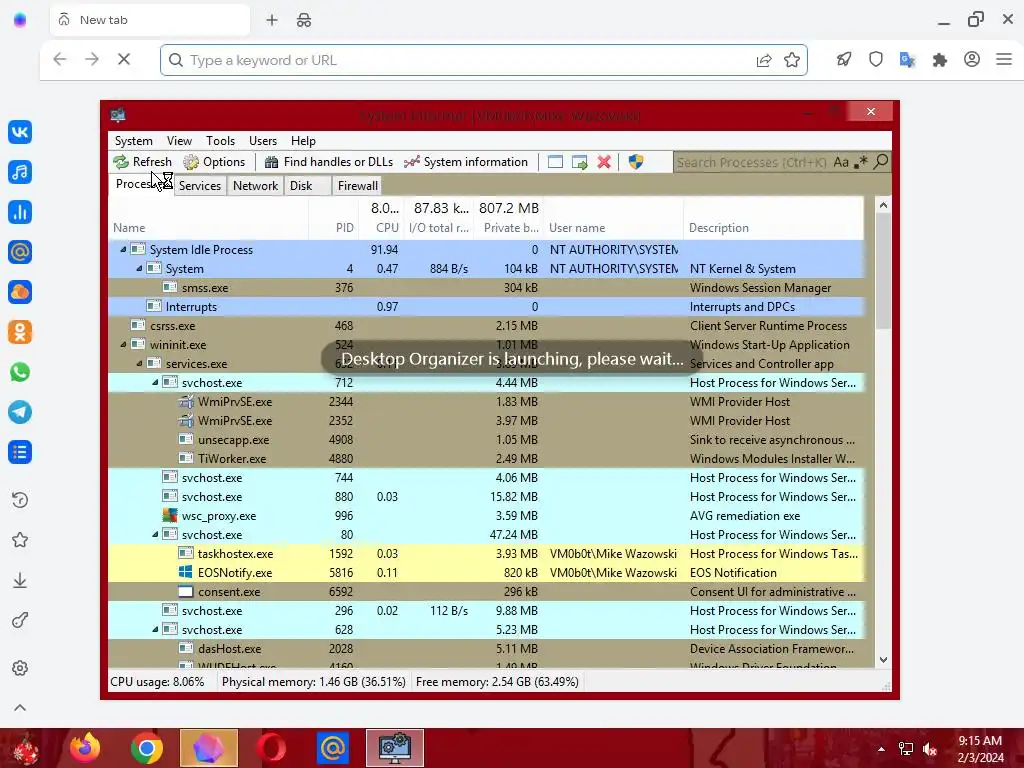Collapse the System Idle Process tree

click(123, 249)
